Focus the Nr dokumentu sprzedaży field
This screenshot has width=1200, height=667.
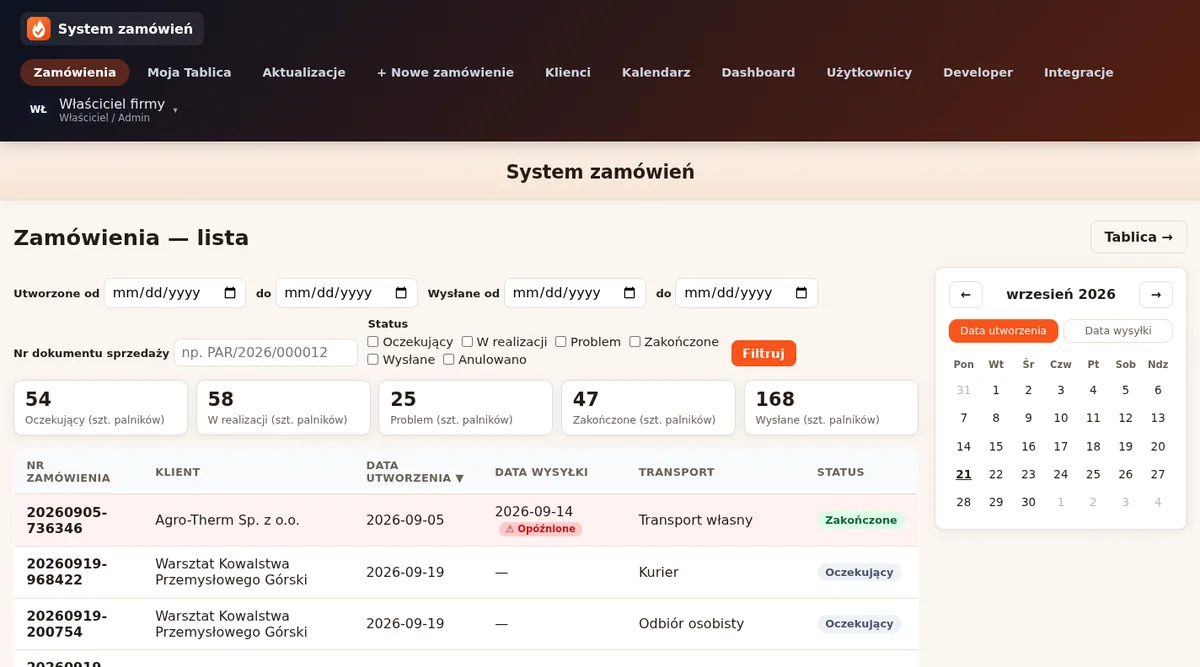[266, 353]
